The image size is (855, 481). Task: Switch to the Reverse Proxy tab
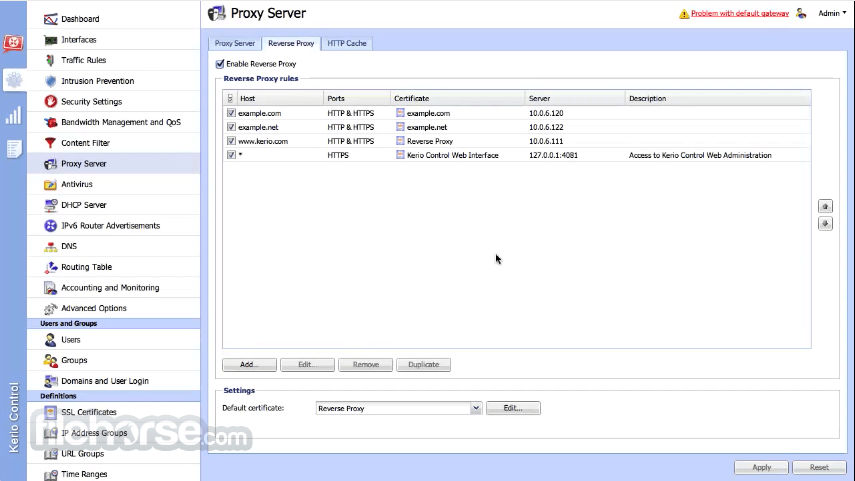[291, 43]
